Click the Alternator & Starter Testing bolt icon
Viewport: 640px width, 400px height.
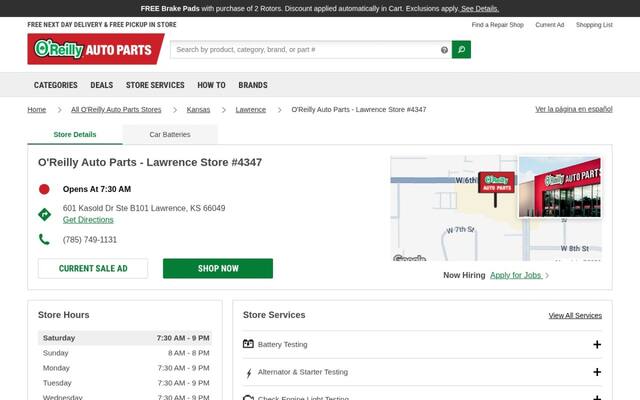[249, 373]
